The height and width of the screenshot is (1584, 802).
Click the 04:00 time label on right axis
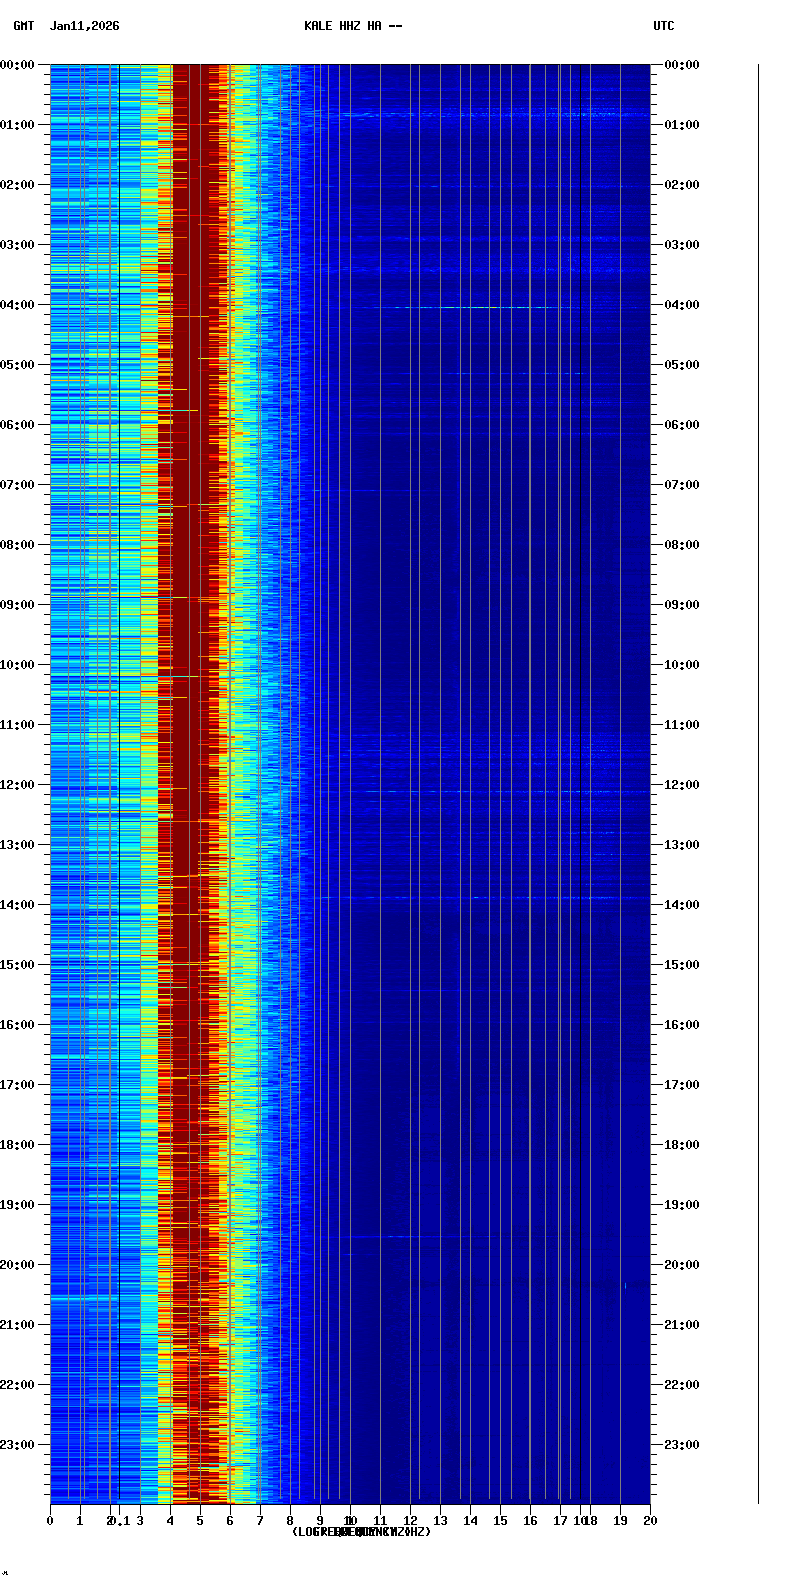pyautogui.click(x=682, y=305)
